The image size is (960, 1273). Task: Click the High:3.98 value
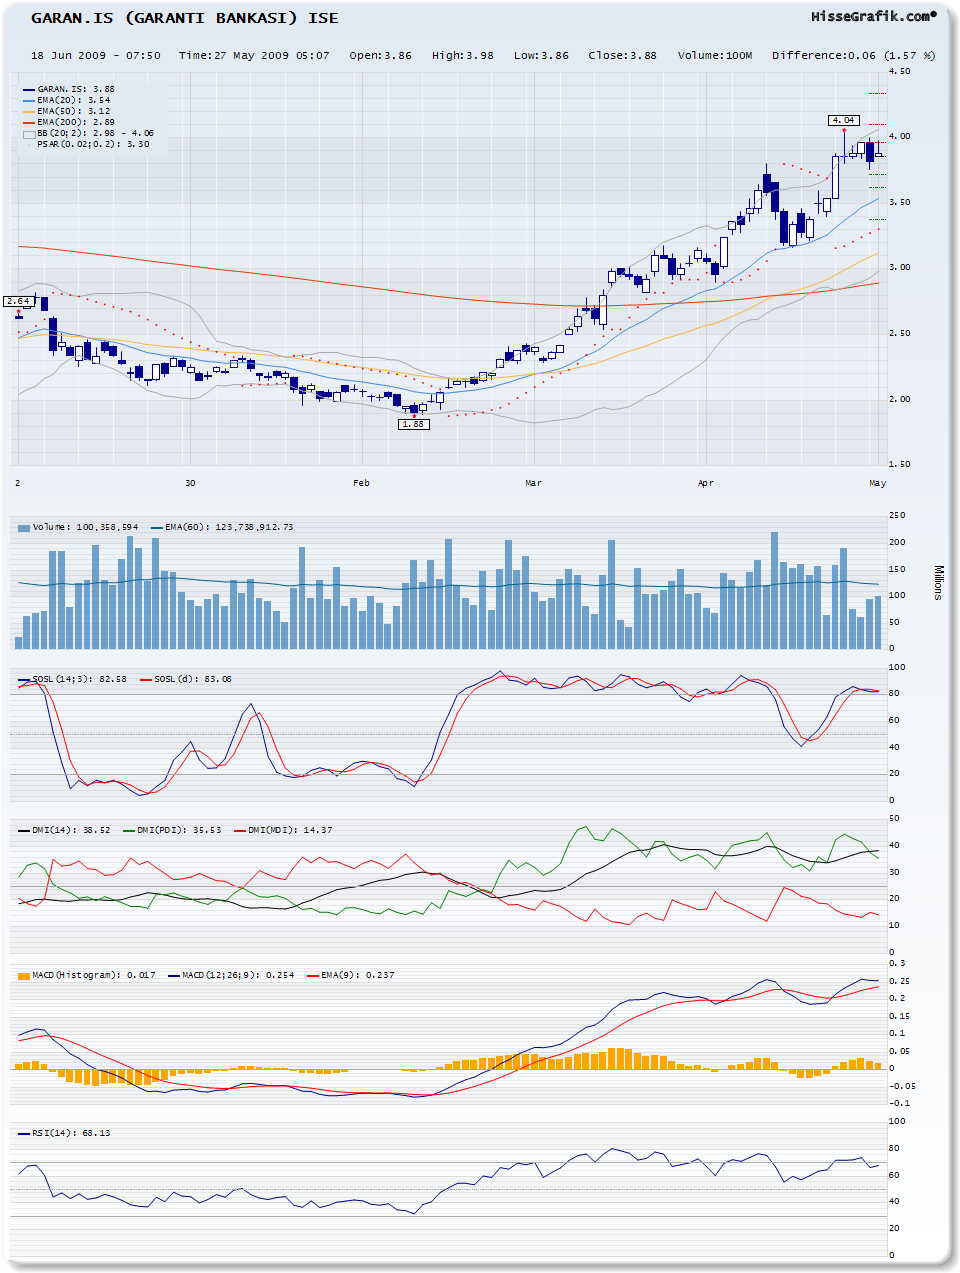463,55
